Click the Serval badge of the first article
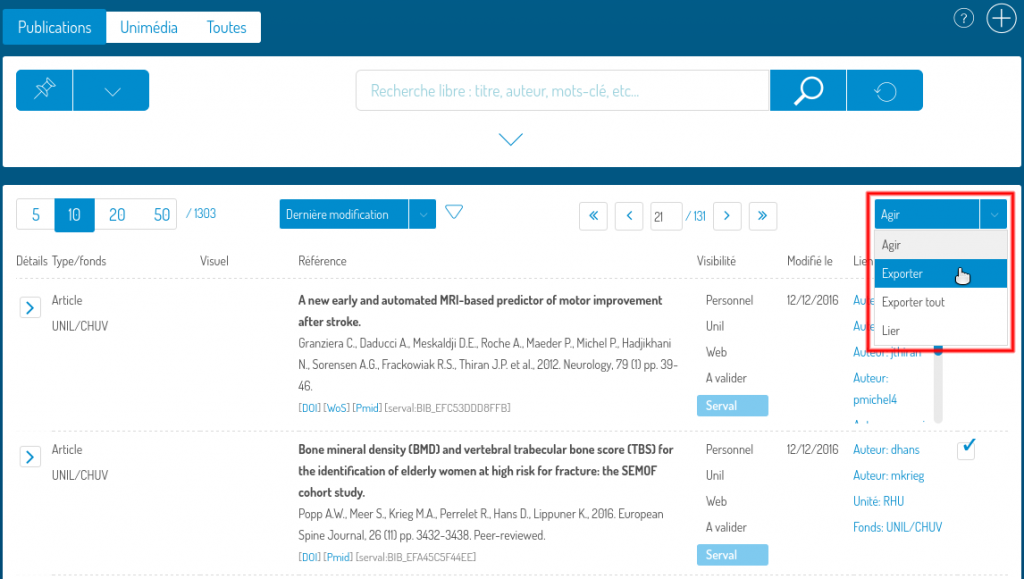Viewport: 1024px width, 579px height. [732, 405]
